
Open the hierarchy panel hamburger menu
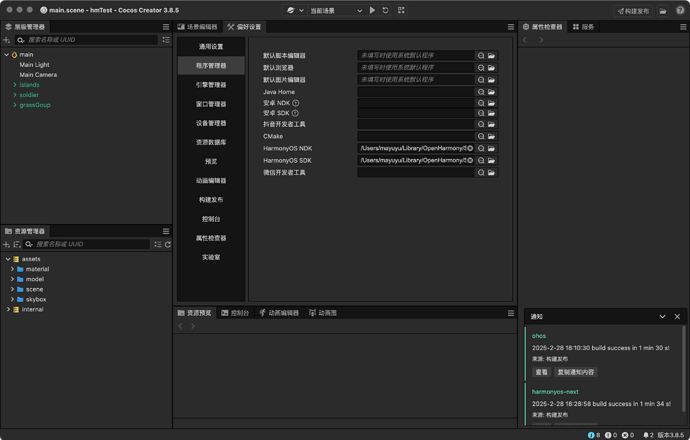pyautogui.click(x=166, y=27)
